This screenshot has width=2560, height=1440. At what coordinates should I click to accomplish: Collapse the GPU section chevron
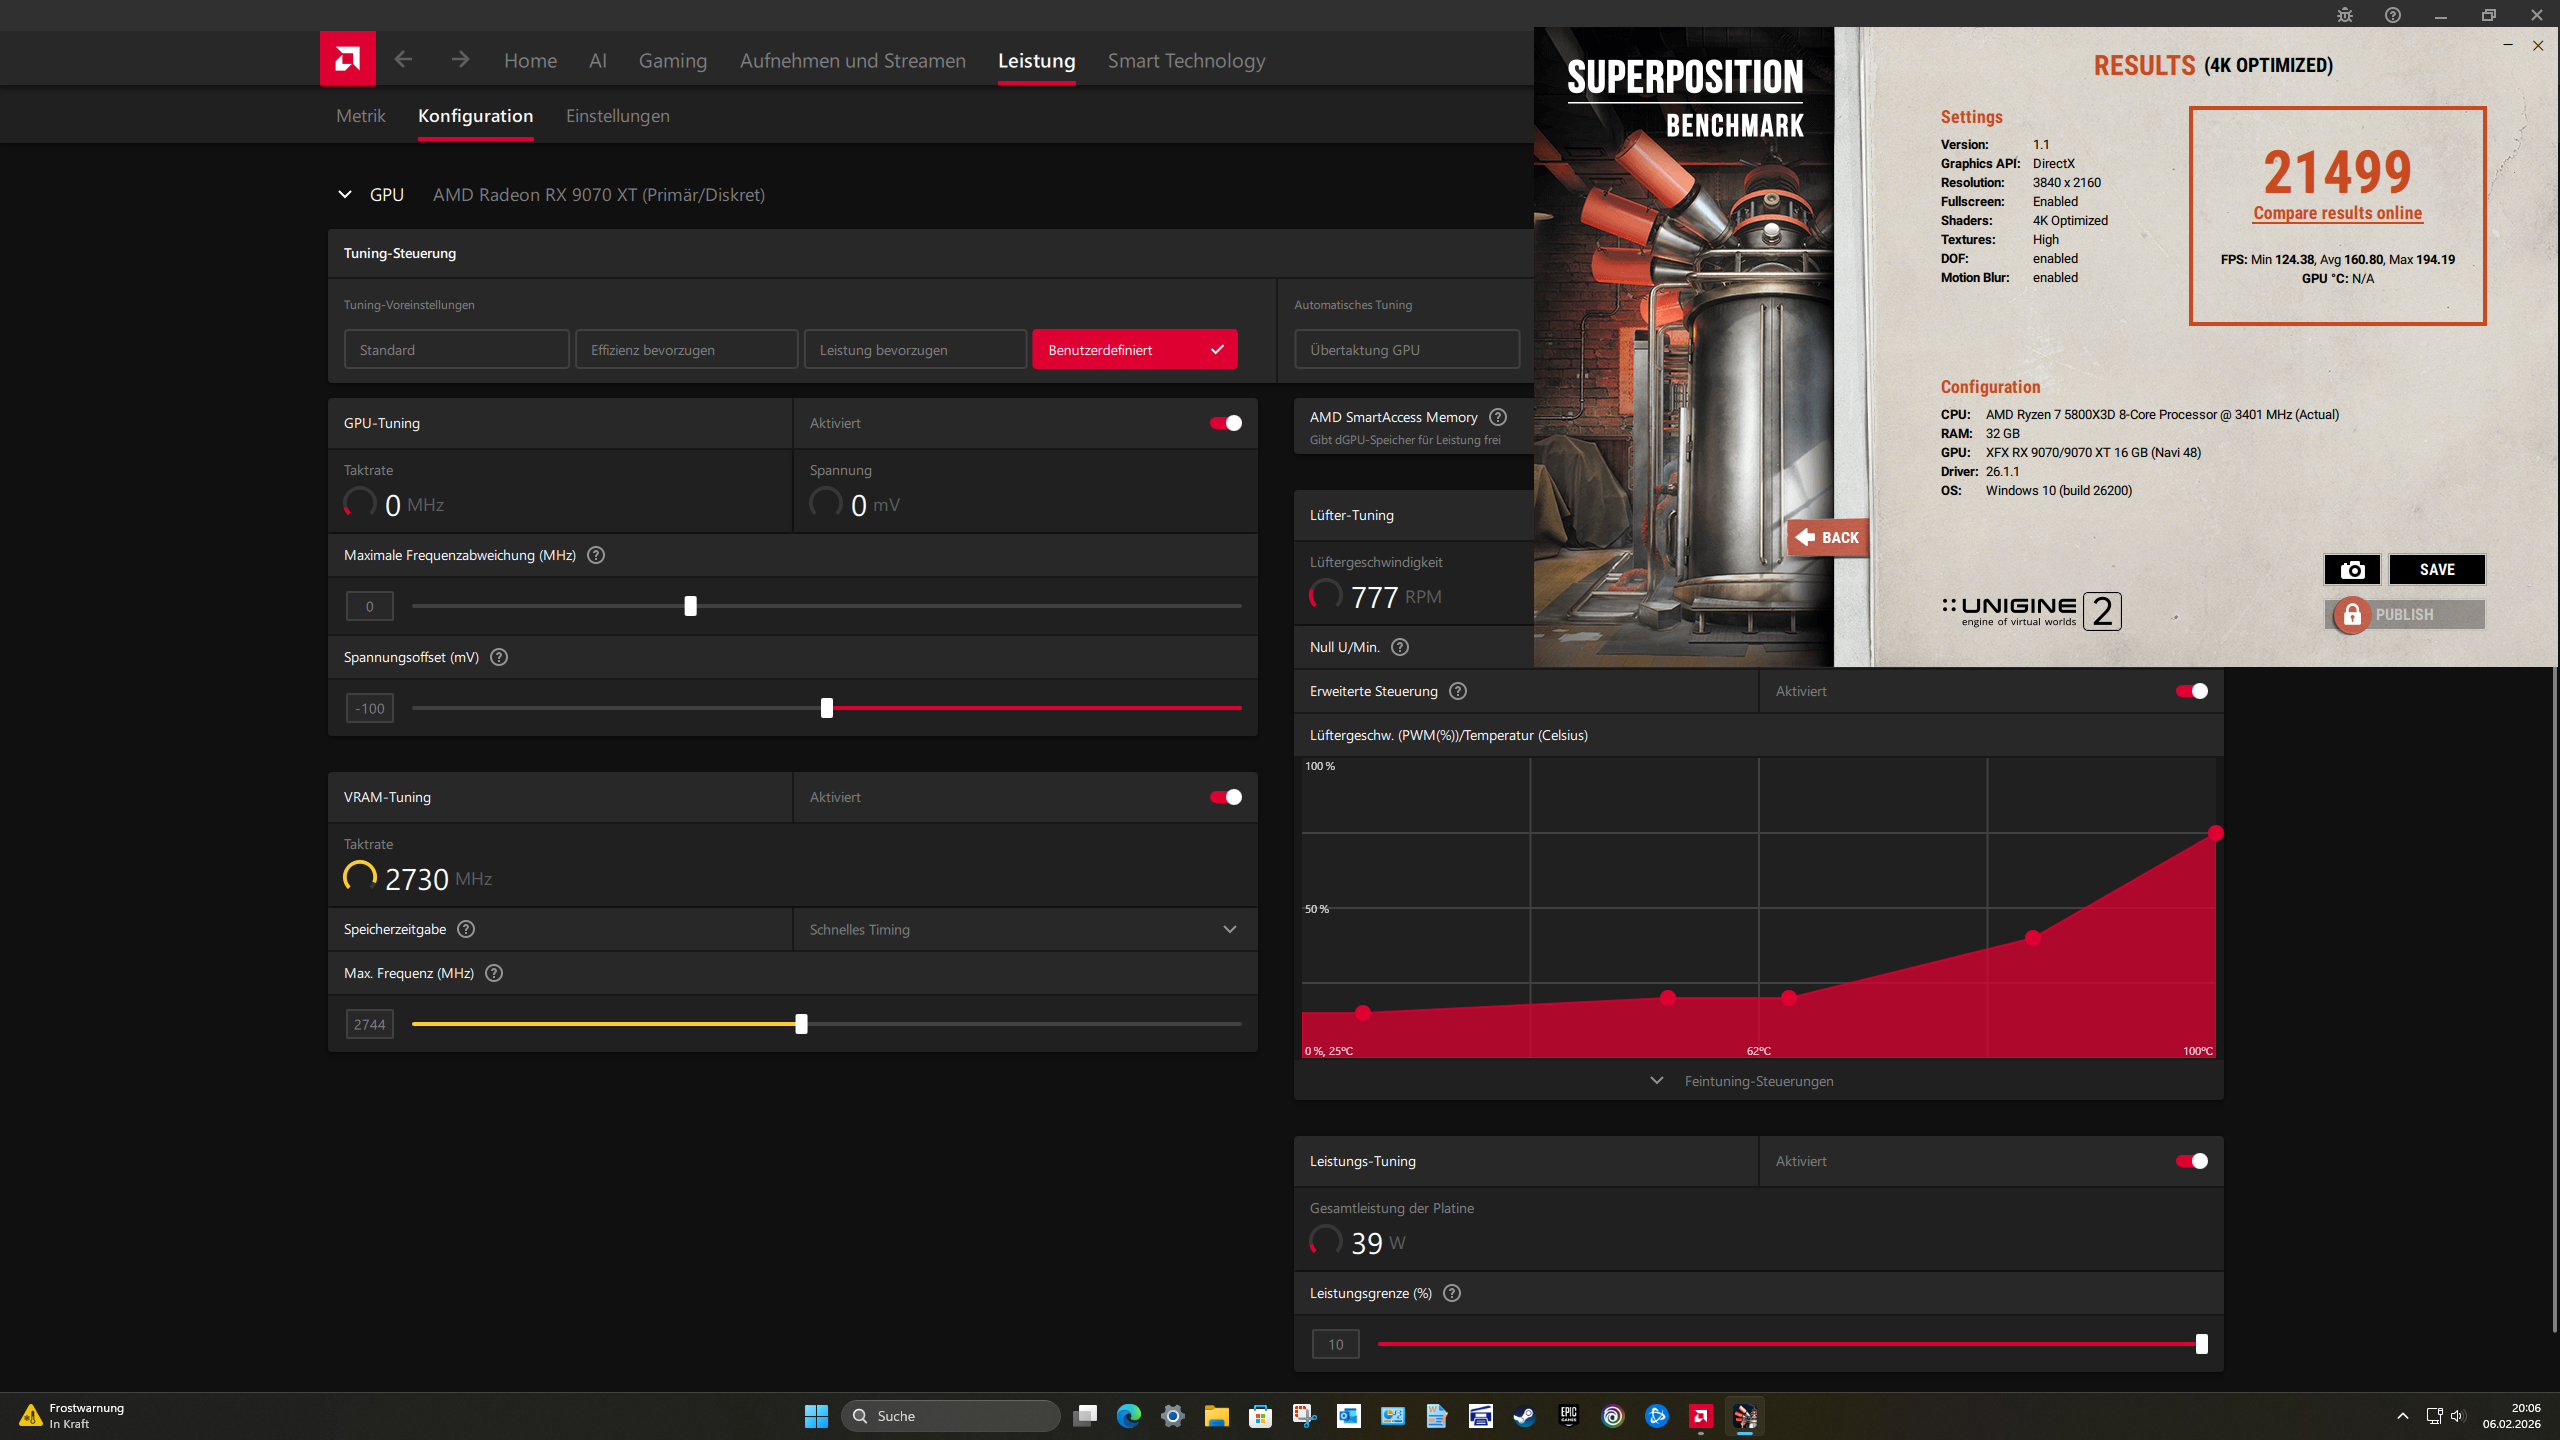[x=345, y=194]
